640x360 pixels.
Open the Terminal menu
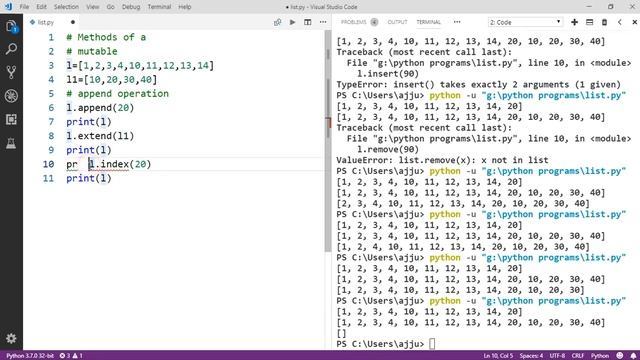click(x=159, y=7)
